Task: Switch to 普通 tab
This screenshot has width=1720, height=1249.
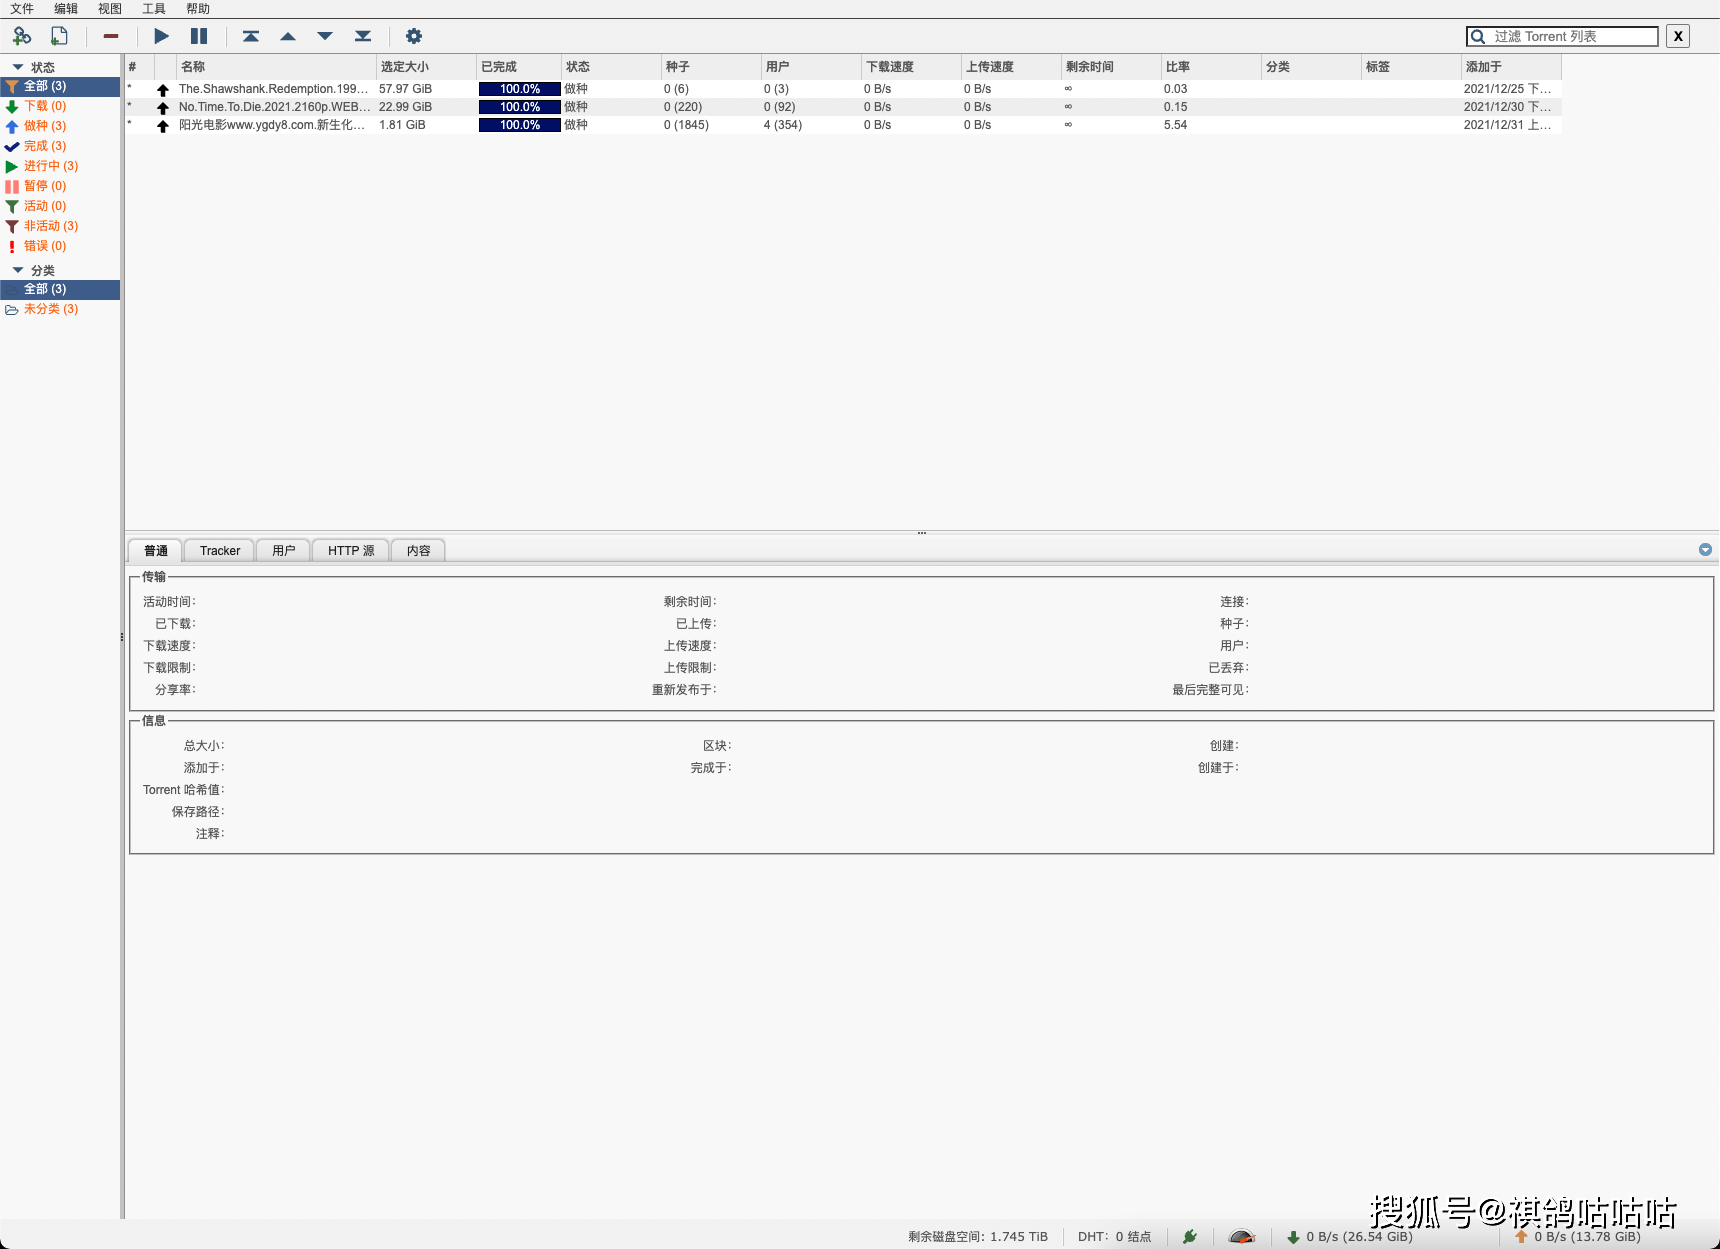Action: click(x=155, y=551)
